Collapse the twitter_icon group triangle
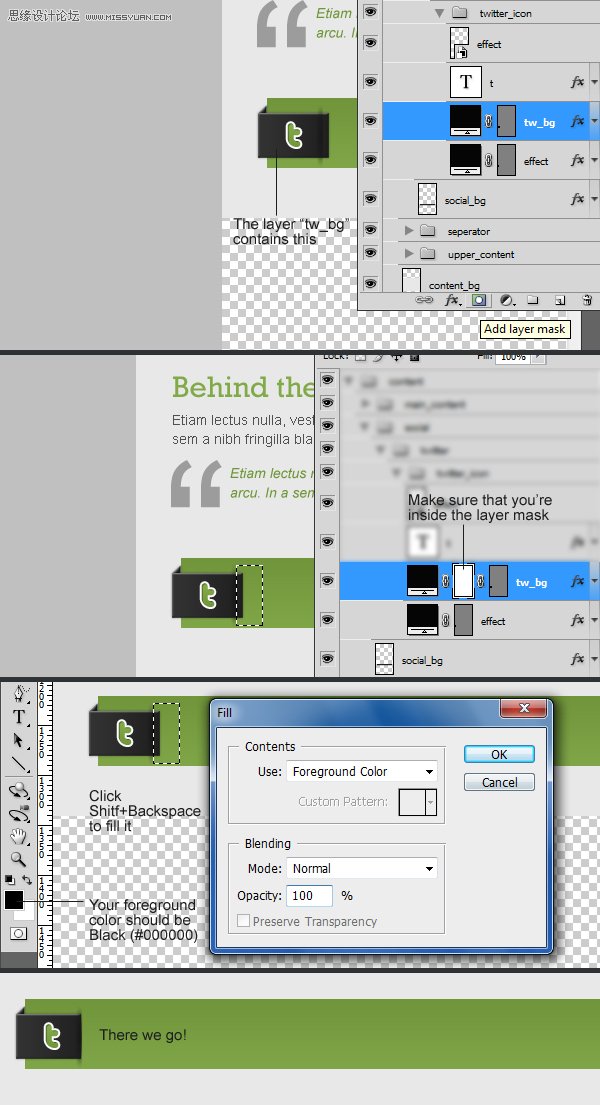Image resolution: width=600 pixels, height=1105 pixels. (440, 13)
